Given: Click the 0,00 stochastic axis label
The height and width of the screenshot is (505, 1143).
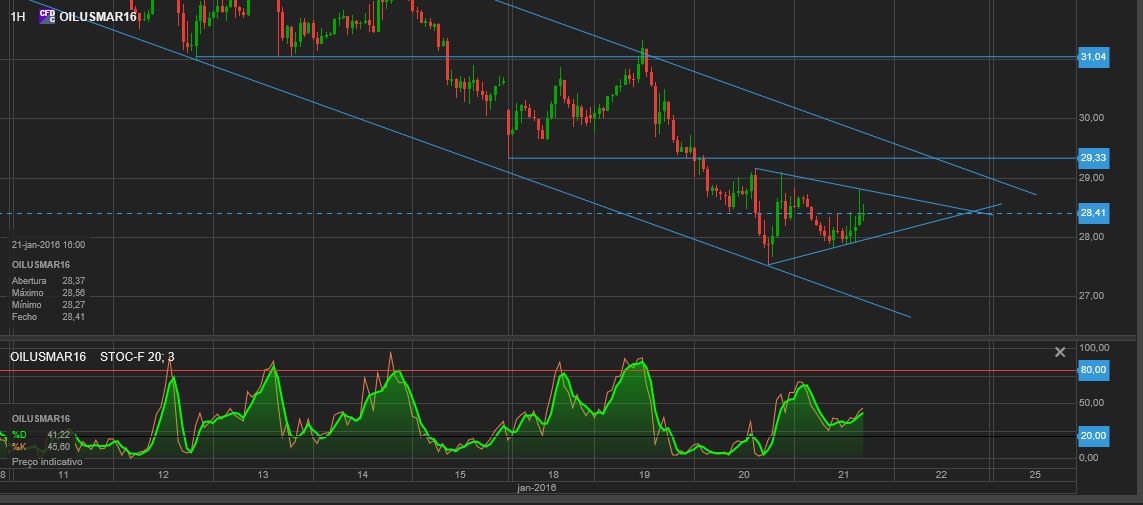Looking at the screenshot, I should (1088, 458).
